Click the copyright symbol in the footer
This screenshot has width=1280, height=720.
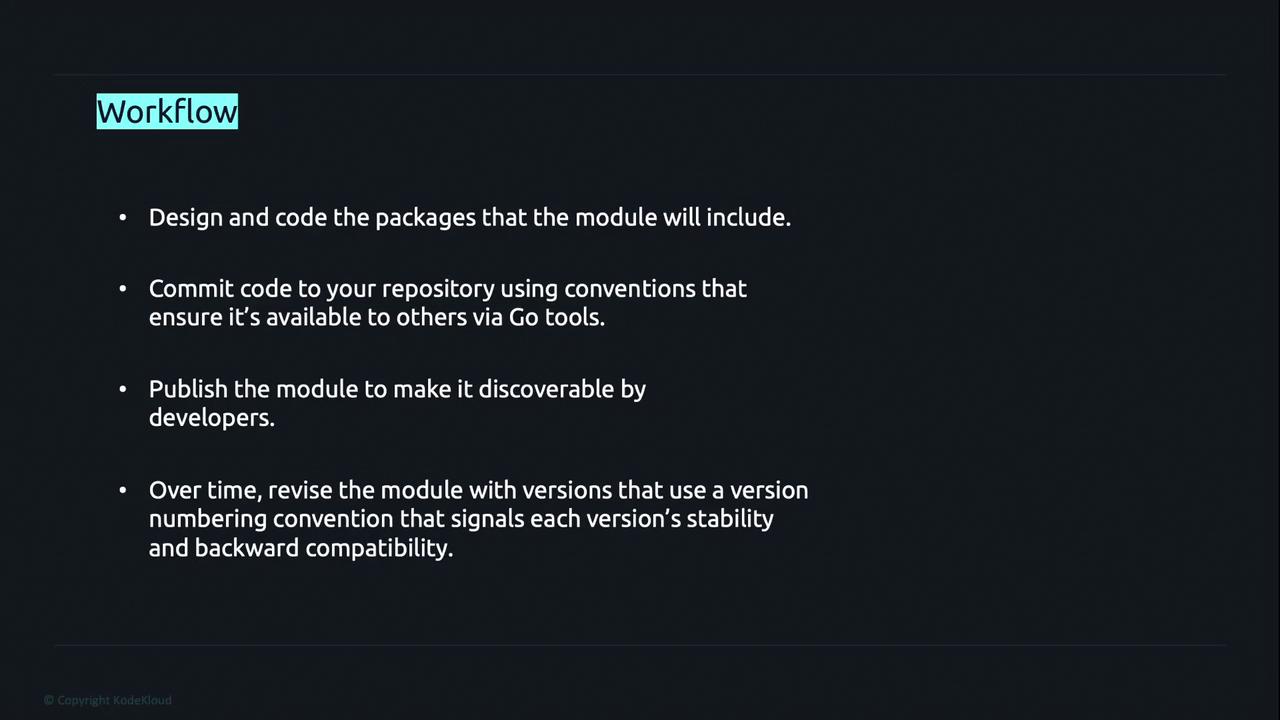click(49, 700)
